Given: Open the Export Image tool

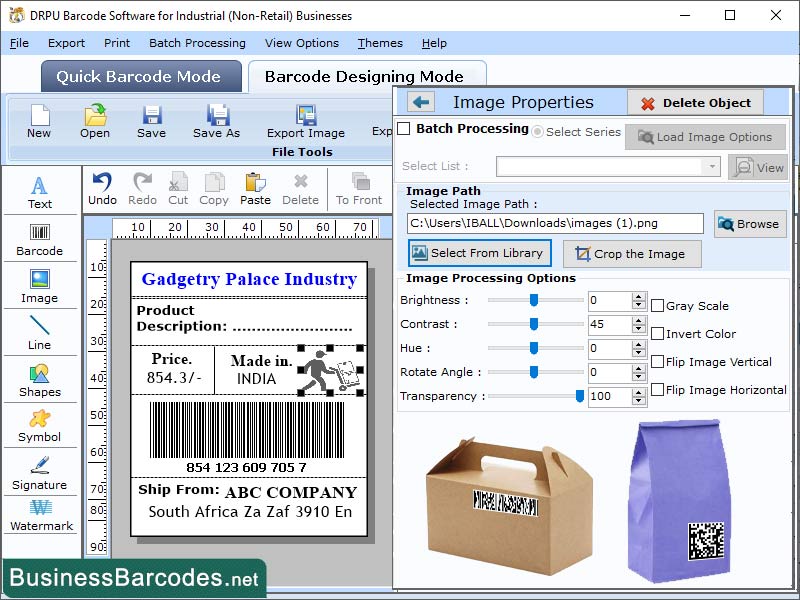Looking at the screenshot, I should coord(305,122).
